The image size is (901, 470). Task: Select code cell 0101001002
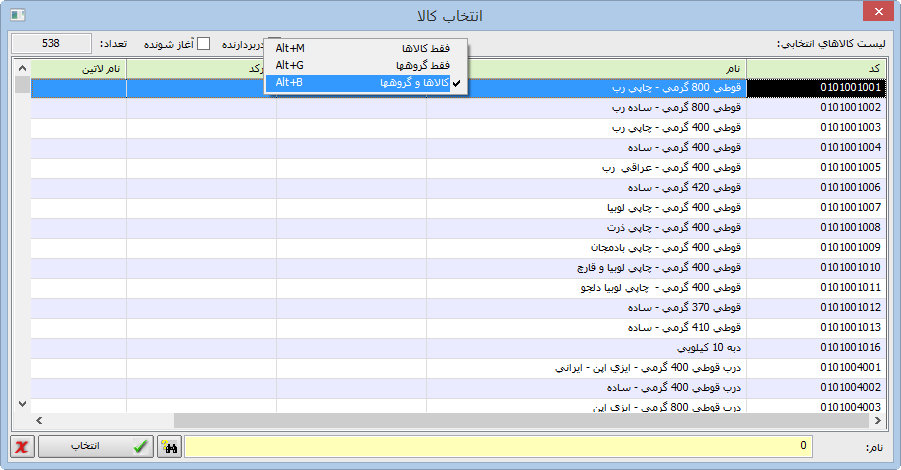coord(816,108)
